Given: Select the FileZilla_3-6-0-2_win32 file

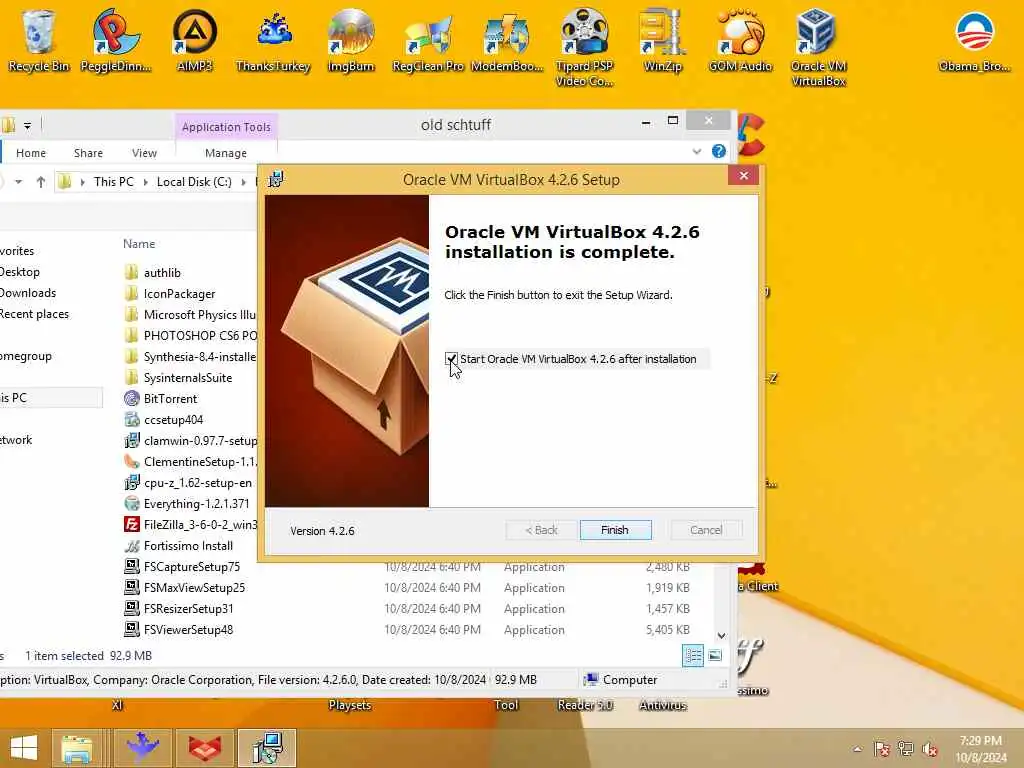Looking at the screenshot, I should tap(200, 525).
